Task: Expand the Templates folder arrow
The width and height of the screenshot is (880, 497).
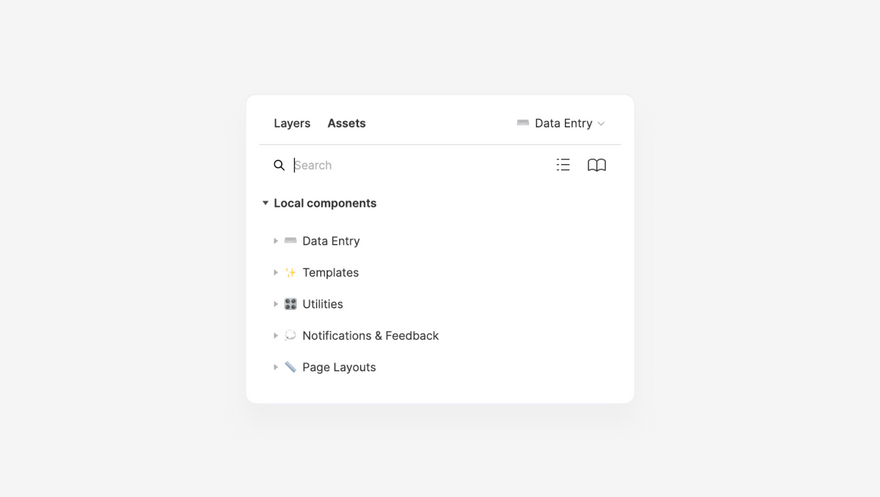Action: point(276,273)
